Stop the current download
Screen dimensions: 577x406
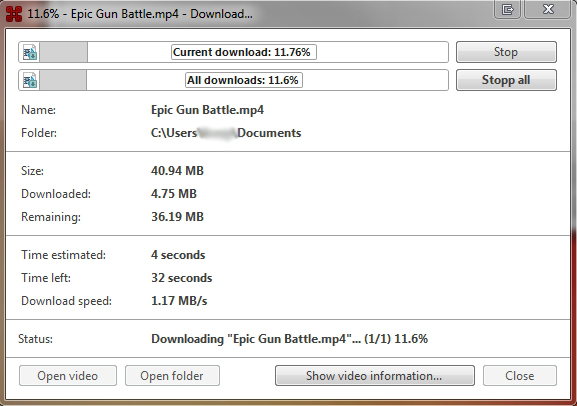[506, 52]
